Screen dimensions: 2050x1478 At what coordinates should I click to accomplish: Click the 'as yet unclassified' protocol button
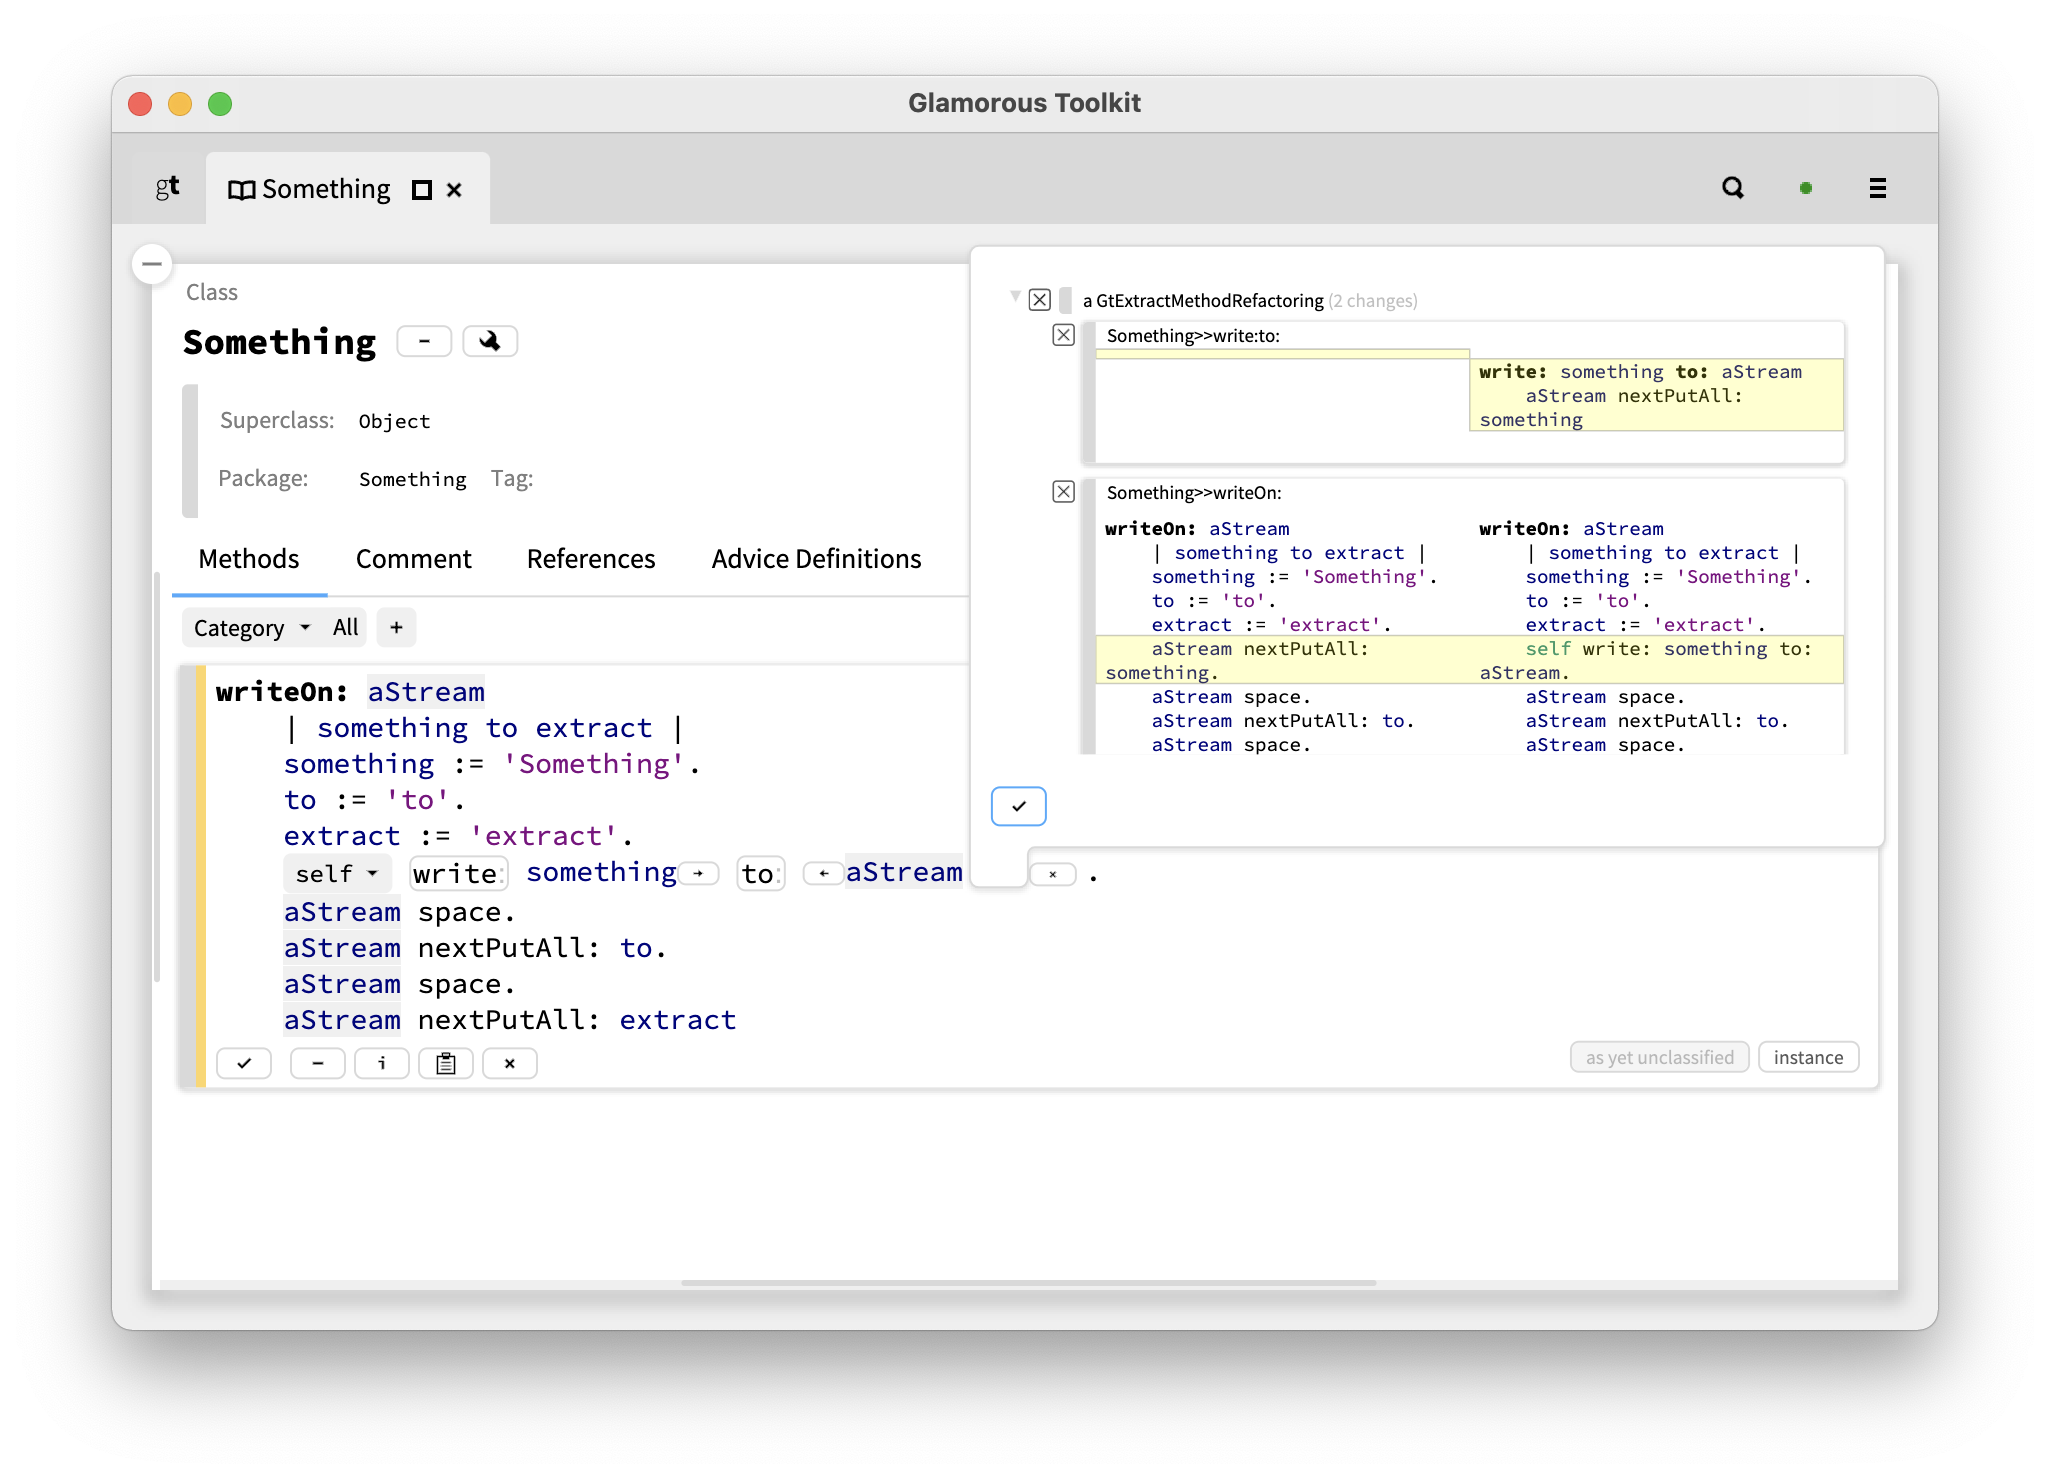coord(1659,1057)
